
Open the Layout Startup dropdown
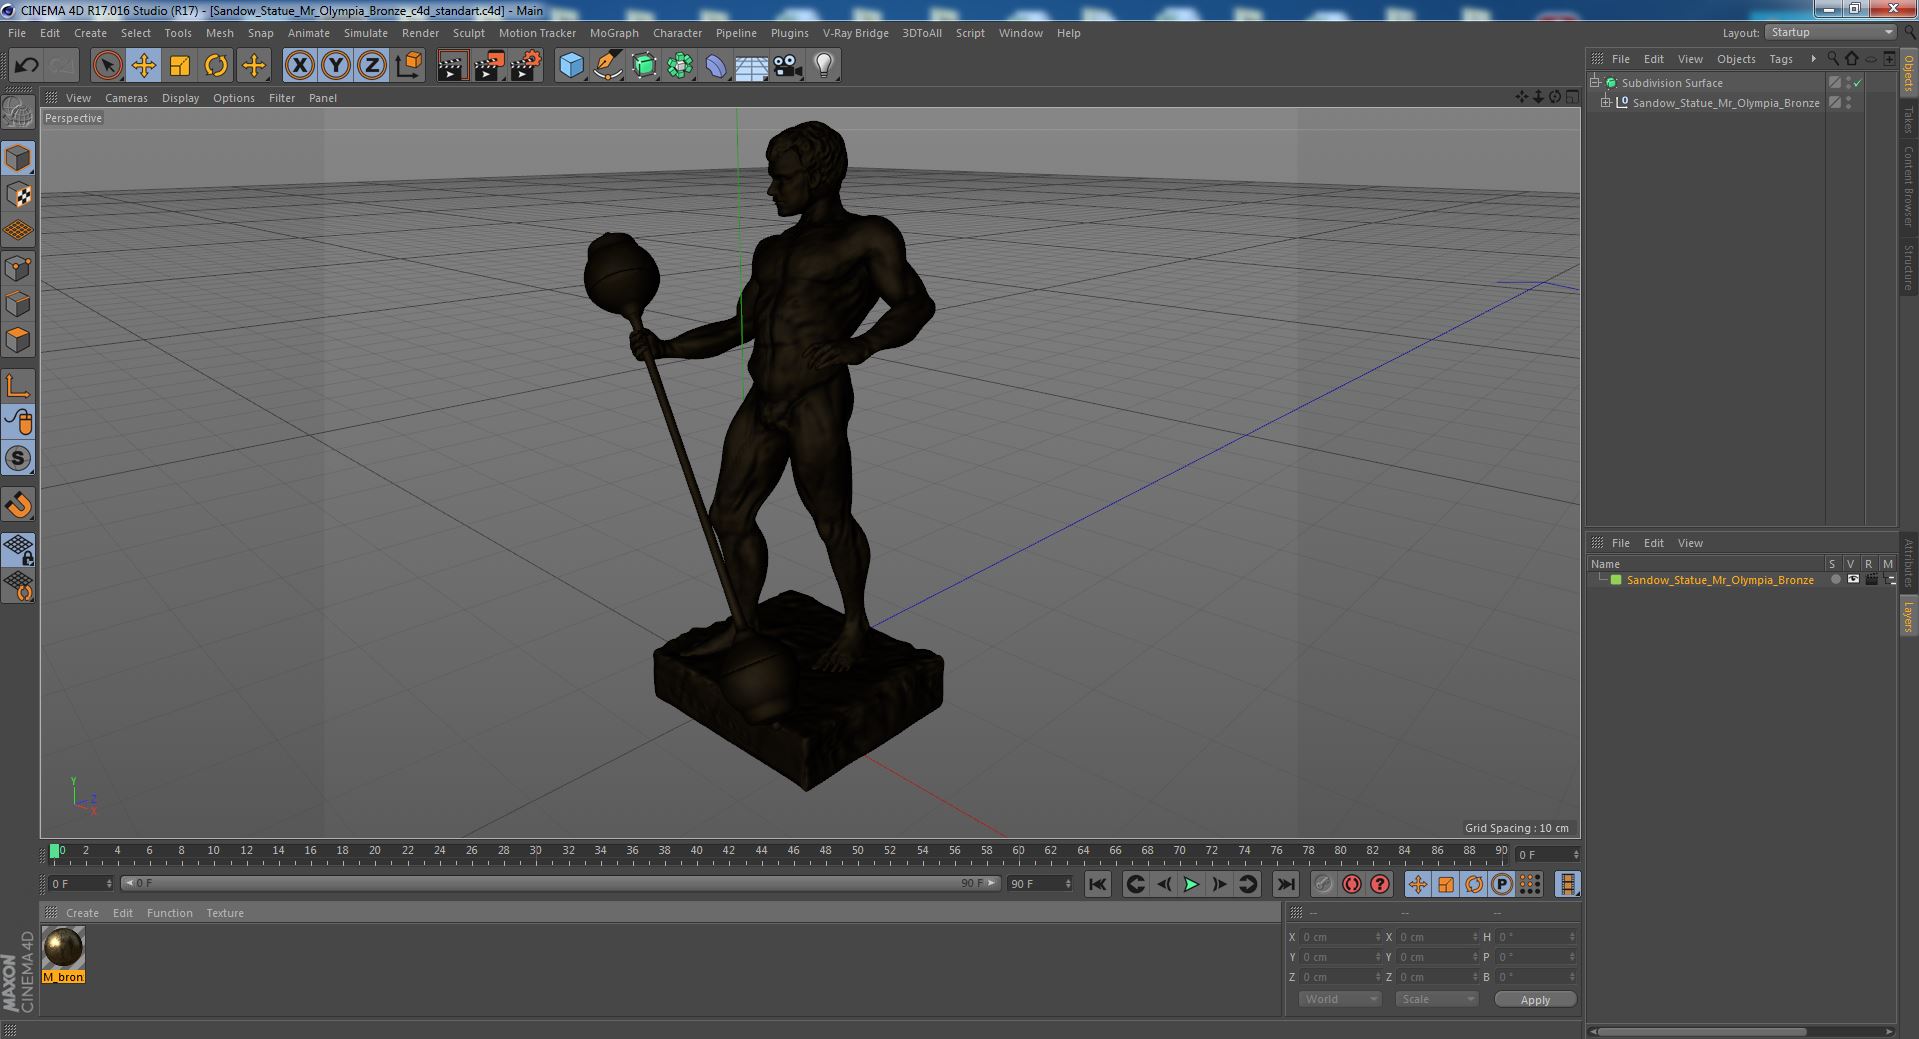(x=1830, y=32)
